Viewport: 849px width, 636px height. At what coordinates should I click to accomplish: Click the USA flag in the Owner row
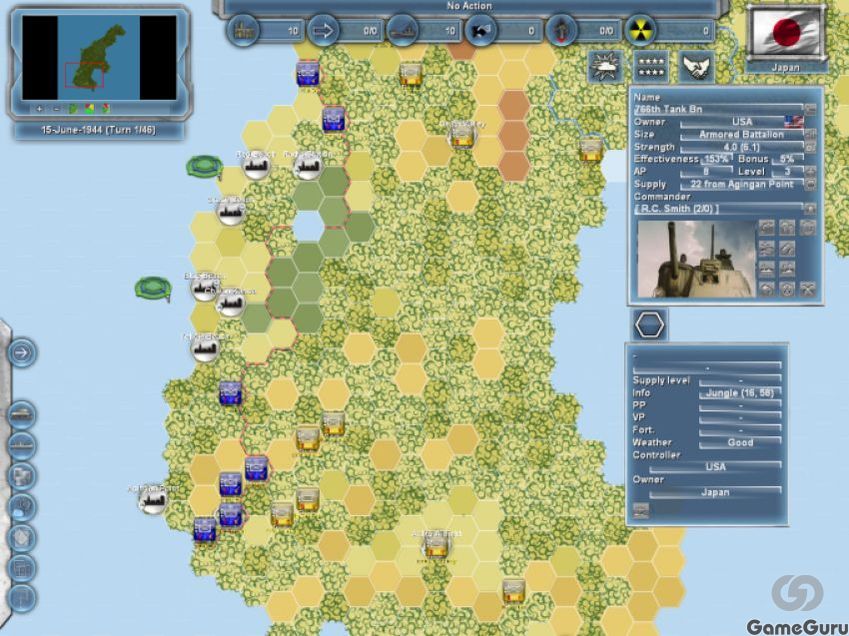793,122
